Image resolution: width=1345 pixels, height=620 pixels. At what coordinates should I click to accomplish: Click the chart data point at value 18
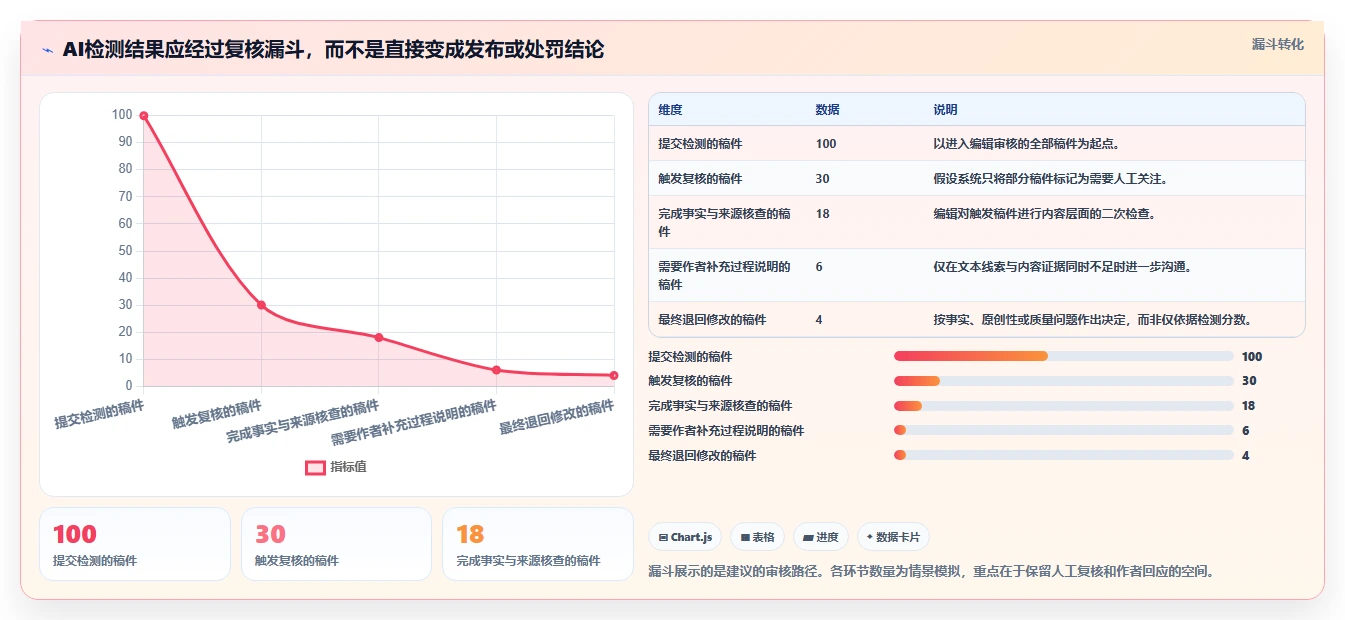[x=379, y=337]
